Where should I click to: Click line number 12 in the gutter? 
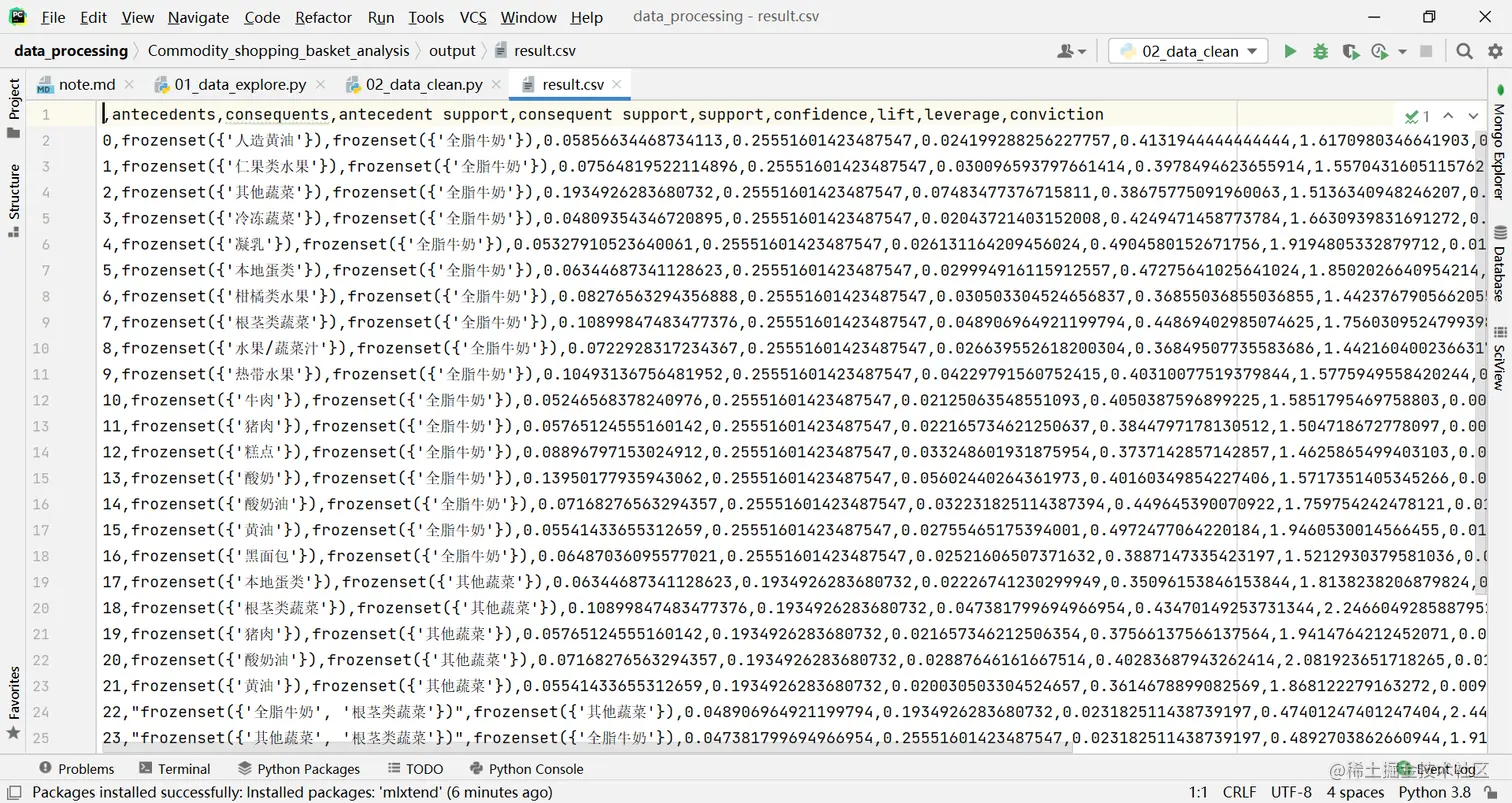coord(40,400)
